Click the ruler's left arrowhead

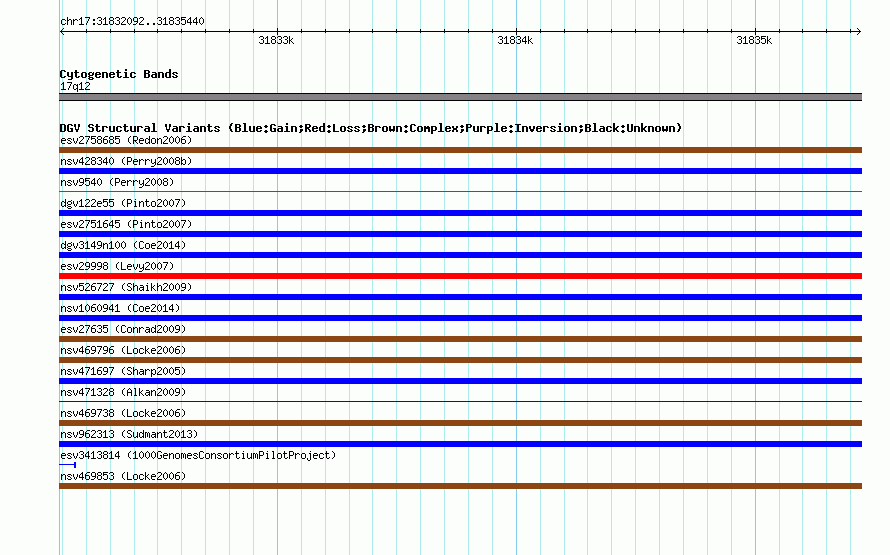[62, 31]
